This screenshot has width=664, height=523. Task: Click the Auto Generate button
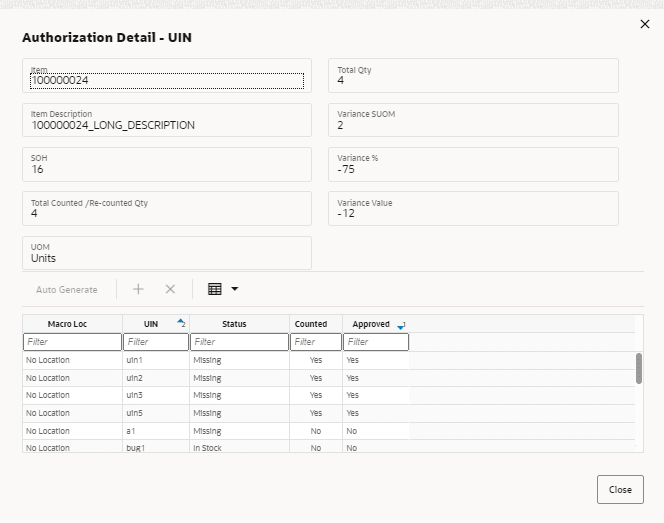coord(66,290)
